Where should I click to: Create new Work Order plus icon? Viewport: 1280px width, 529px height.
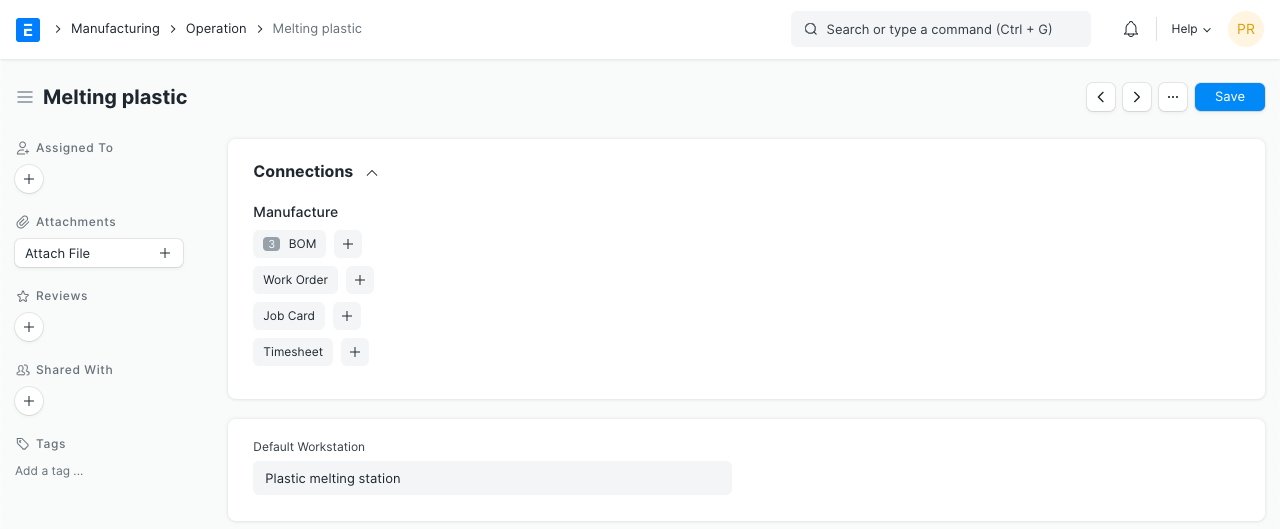pyautogui.click(x=360, y=280)
